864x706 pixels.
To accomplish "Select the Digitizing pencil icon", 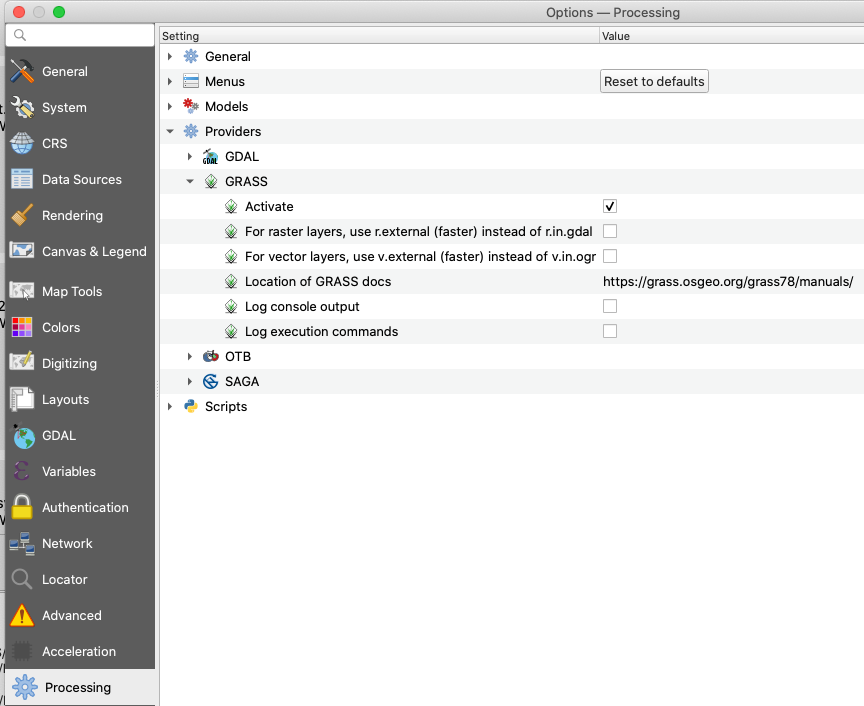I will pos(22,363).
